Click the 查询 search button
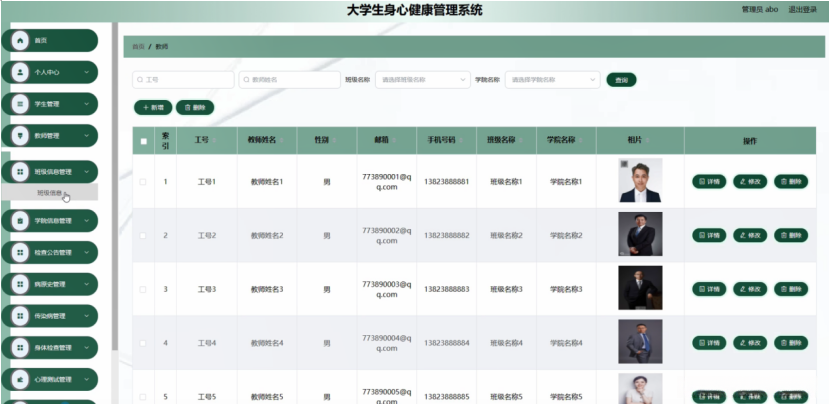Screen dimensions: 832x407 621,80
